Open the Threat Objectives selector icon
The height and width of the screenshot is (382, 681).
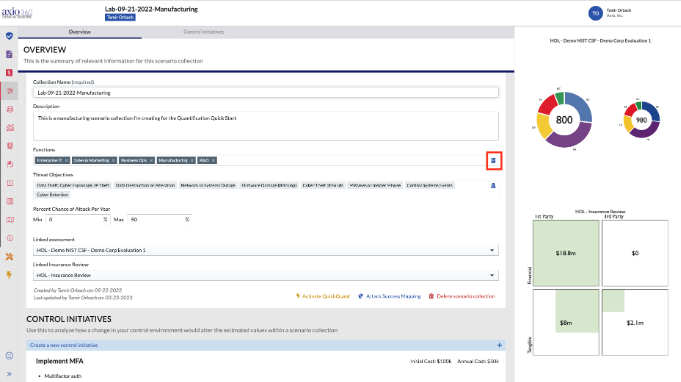[x=493, y=185]
